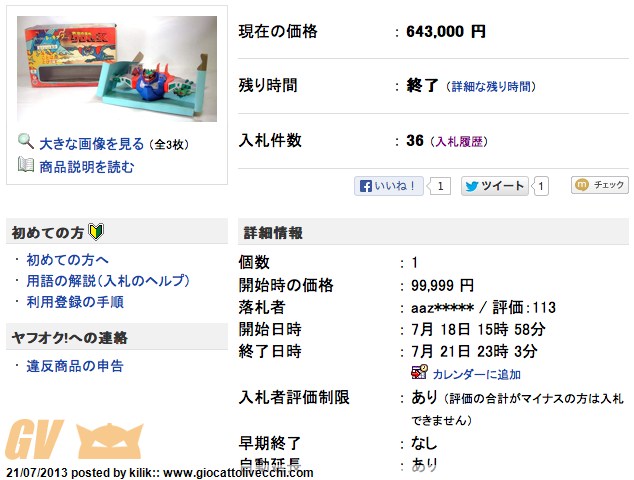Click the Facebook いいね! like button
This screenshot has height=480, width=634.
coord(389,186)
